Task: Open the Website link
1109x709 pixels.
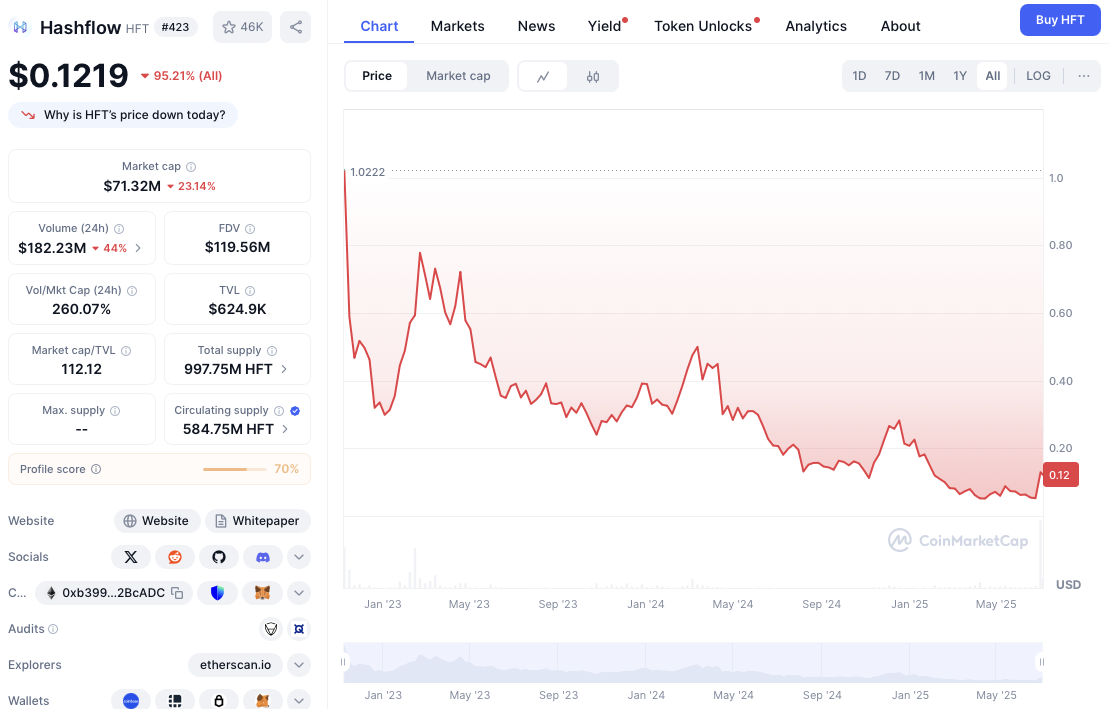Action: tap(157, 521)
